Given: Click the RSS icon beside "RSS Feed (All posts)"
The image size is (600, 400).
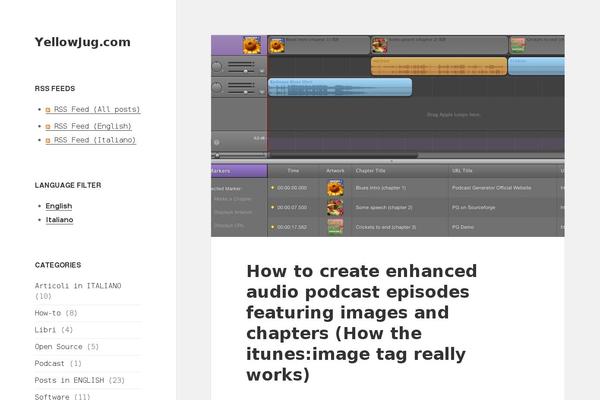Looking at the screenshot, I should [x=48, y=110].
